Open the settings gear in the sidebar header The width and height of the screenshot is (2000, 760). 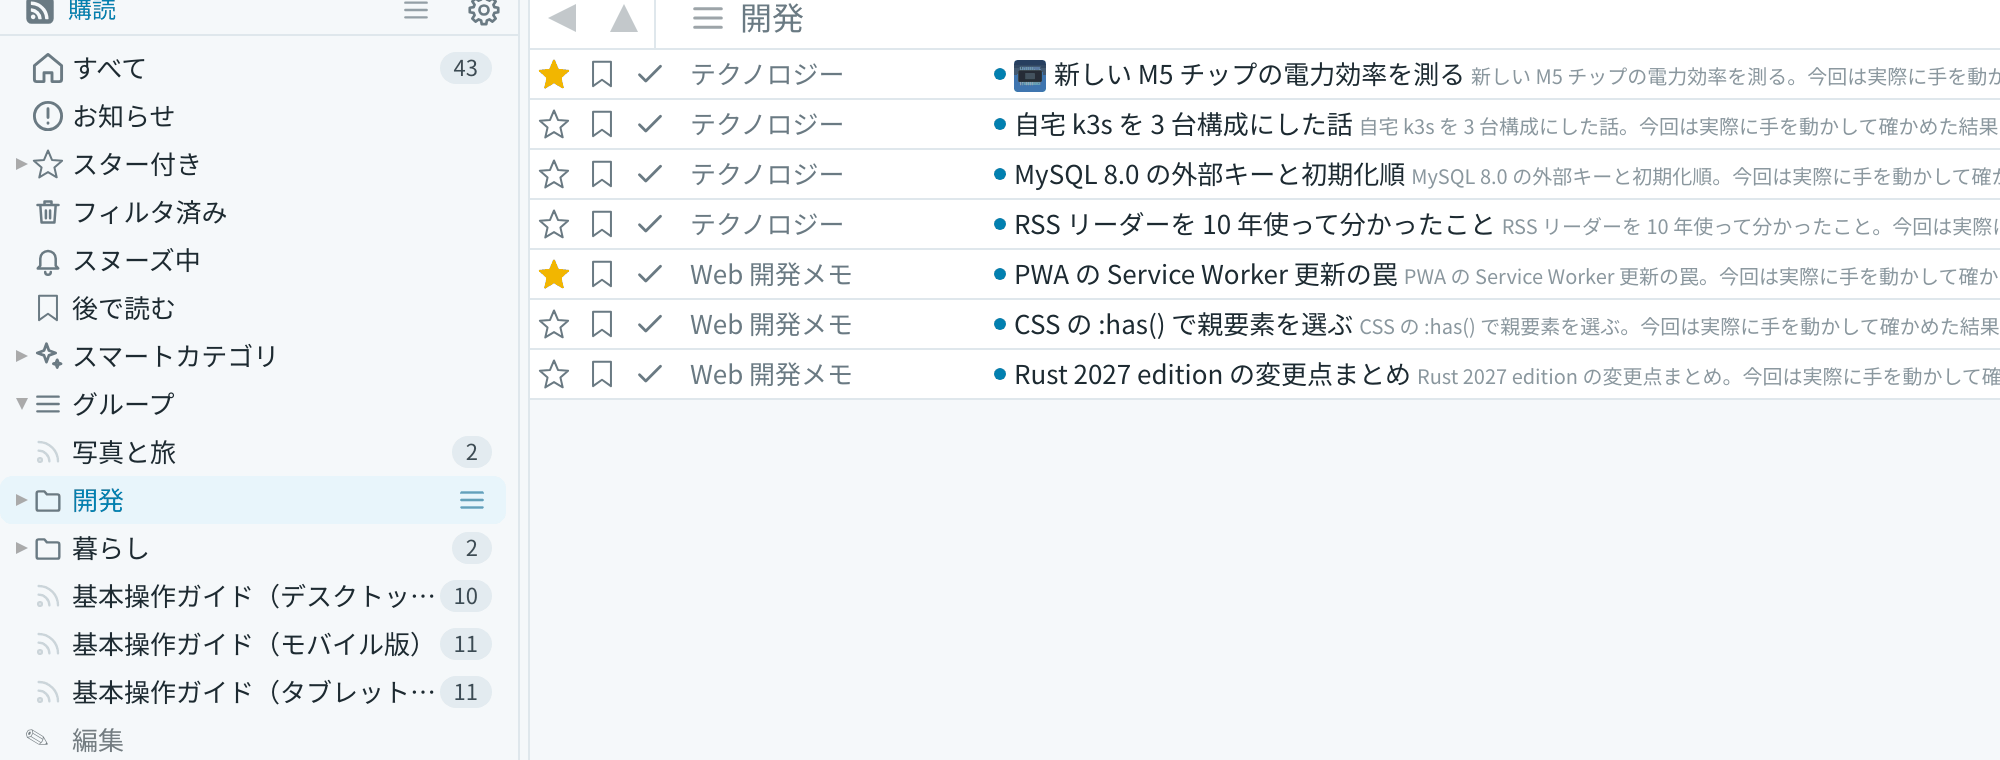[484, 11]
